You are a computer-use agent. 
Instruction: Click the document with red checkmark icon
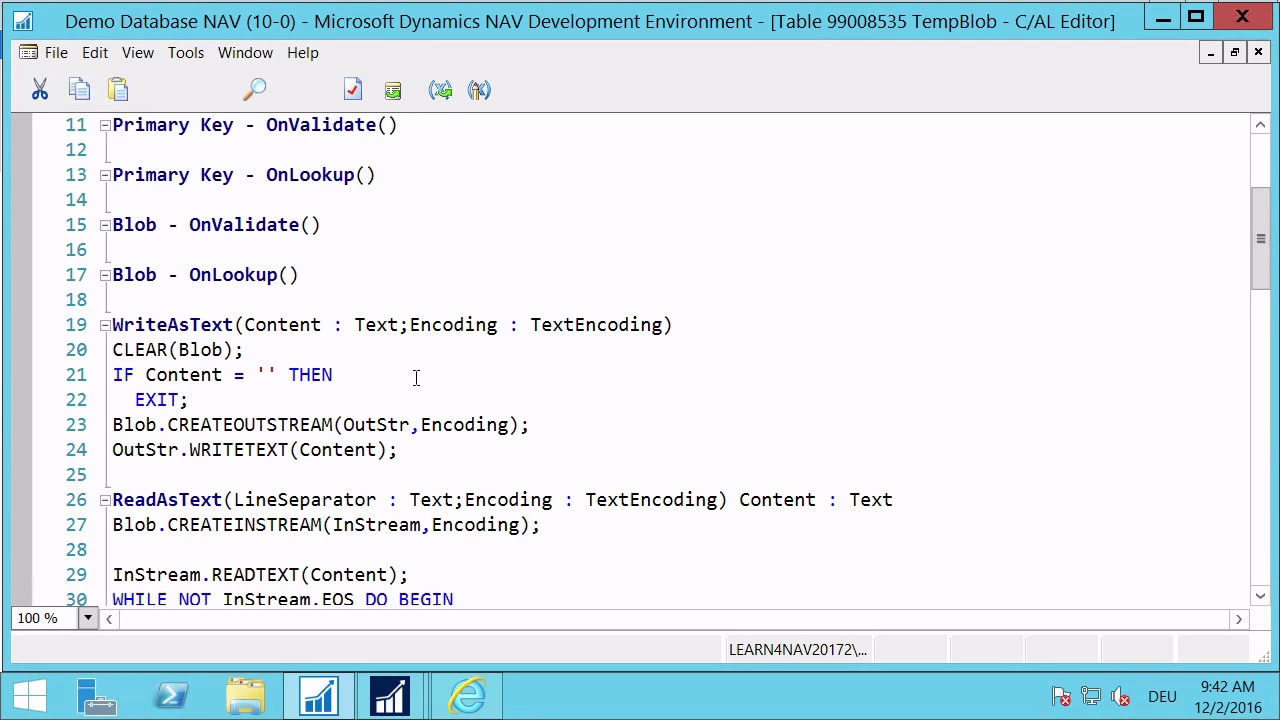tap(352, 90)
